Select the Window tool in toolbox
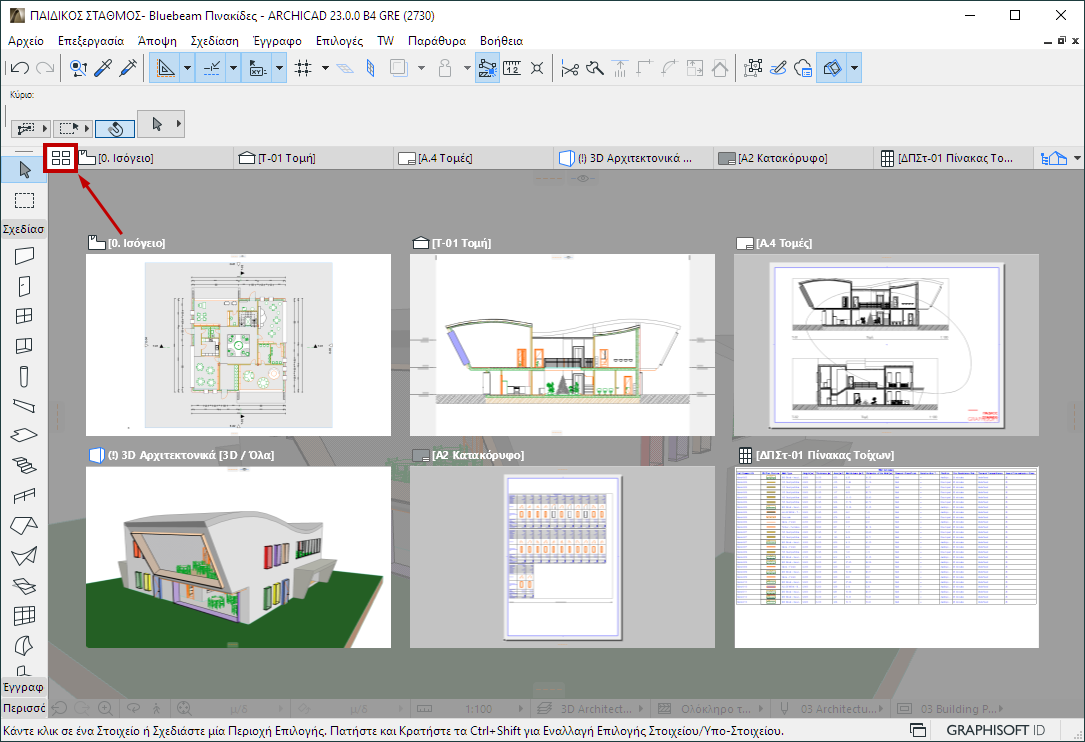This screenshot has width=1085, height=742. pos(24,316)
